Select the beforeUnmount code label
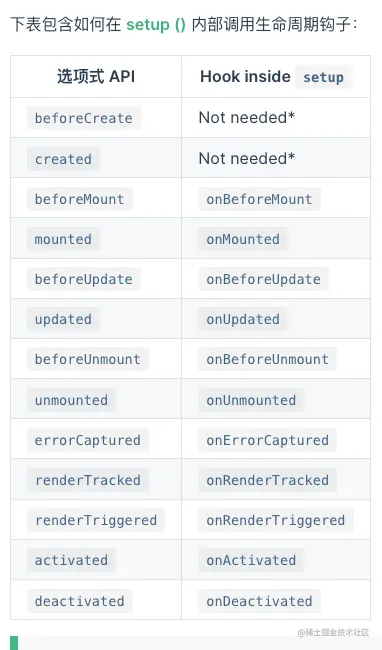The height and width of the screenshot is (650, 382). tap(88, 359)
